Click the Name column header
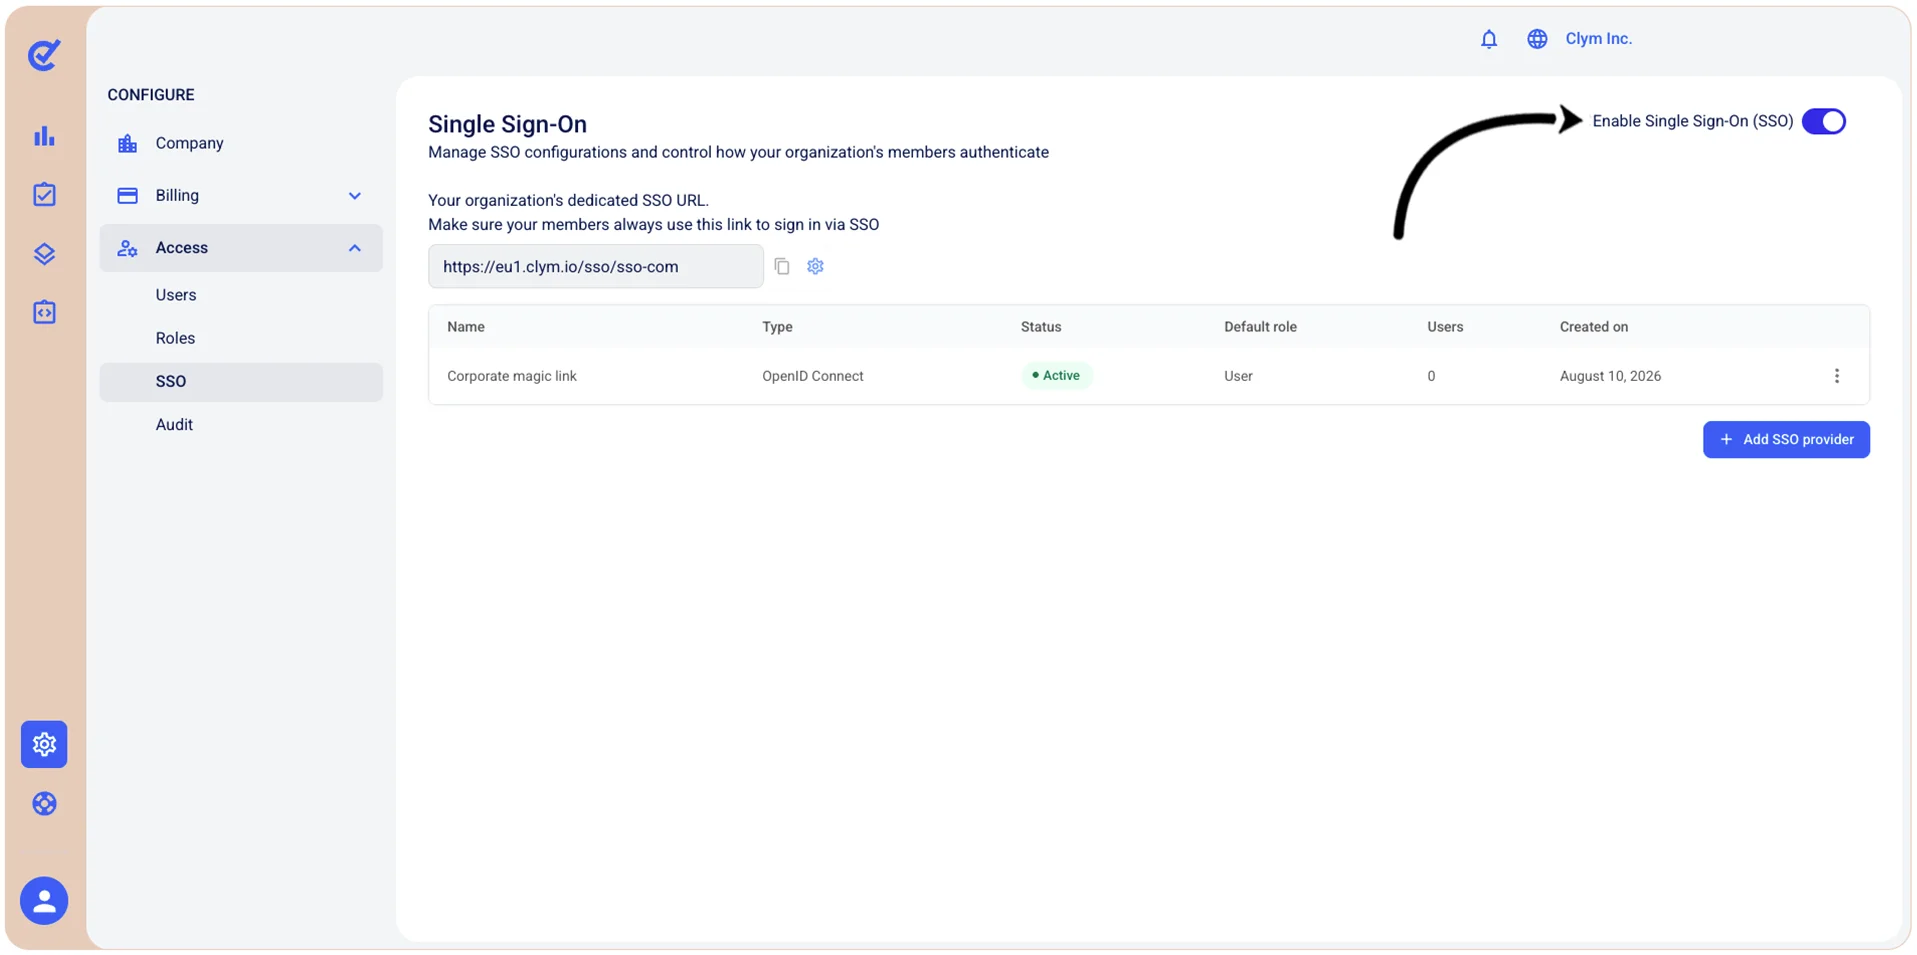 point(466,327)
